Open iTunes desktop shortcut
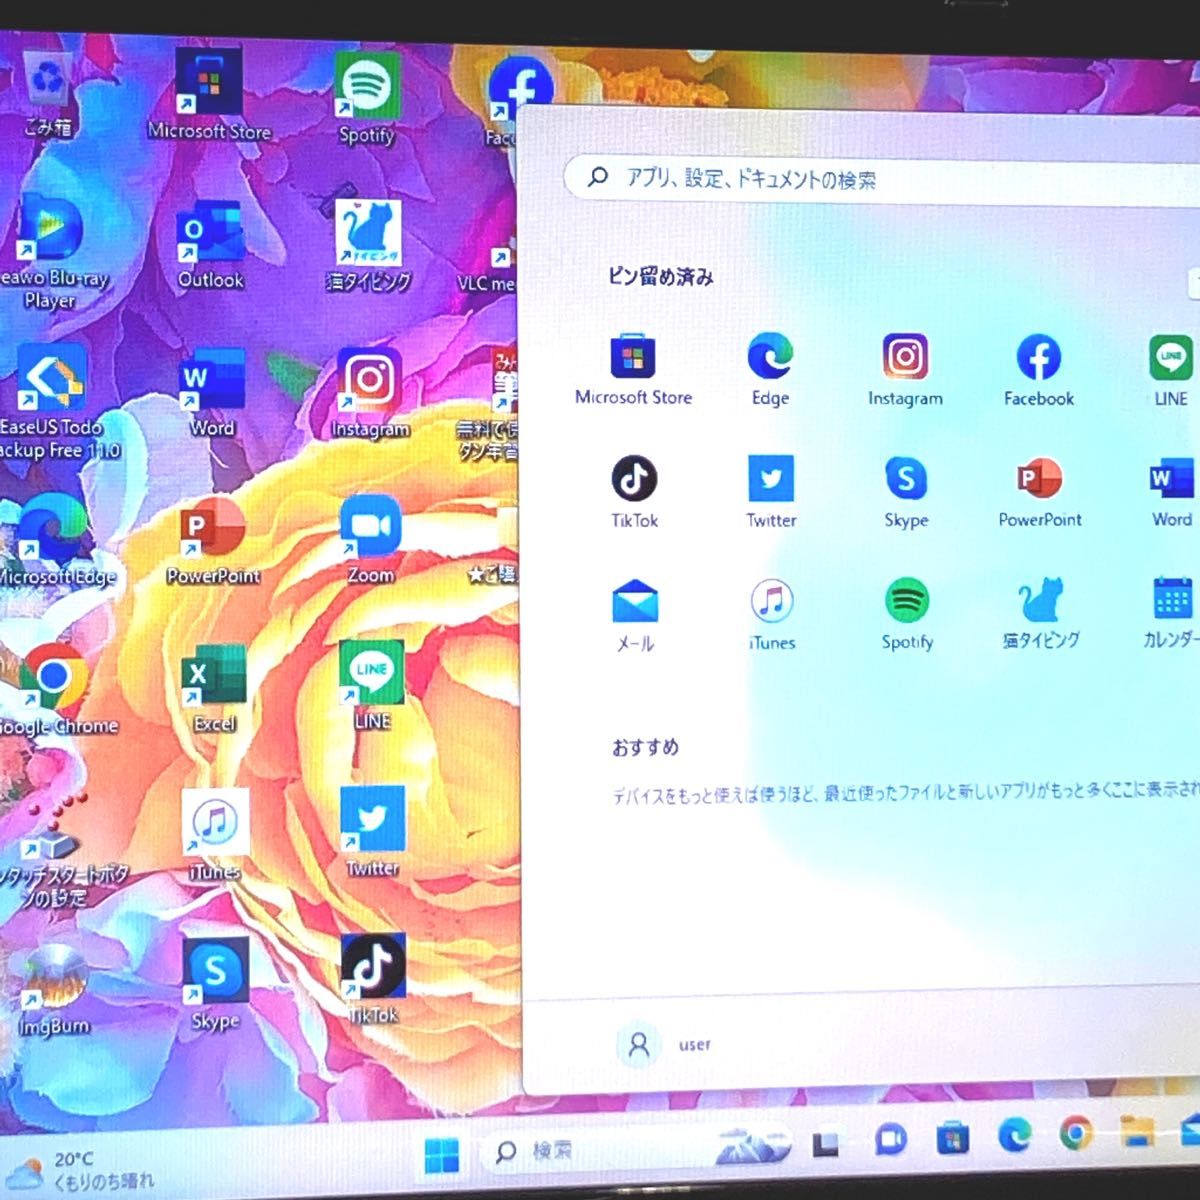Image resolution: width=1200 pixels, height=1200 pixels. coord(214,836)
